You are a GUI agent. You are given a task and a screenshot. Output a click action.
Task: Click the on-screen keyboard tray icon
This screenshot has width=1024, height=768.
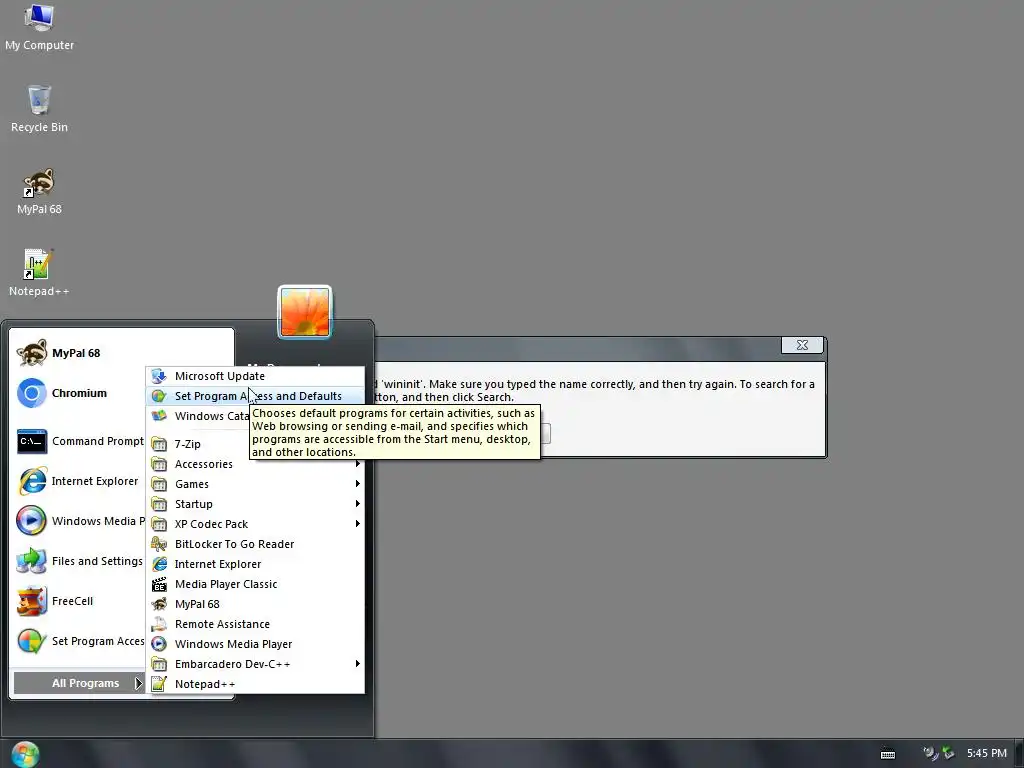tap(888, 754)
